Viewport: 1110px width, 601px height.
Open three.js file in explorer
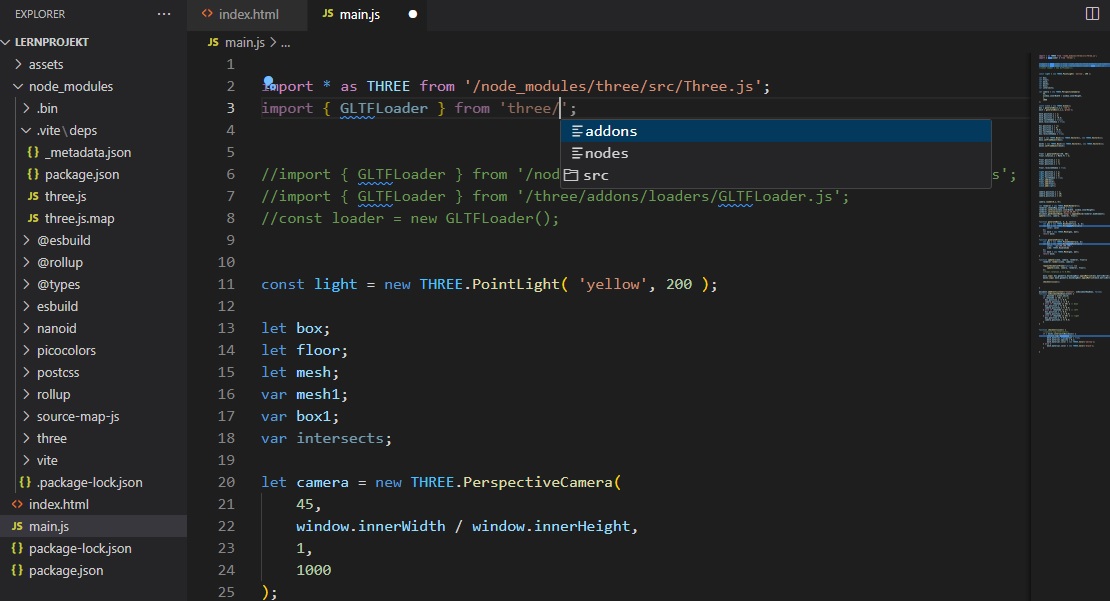click(93, 196)
